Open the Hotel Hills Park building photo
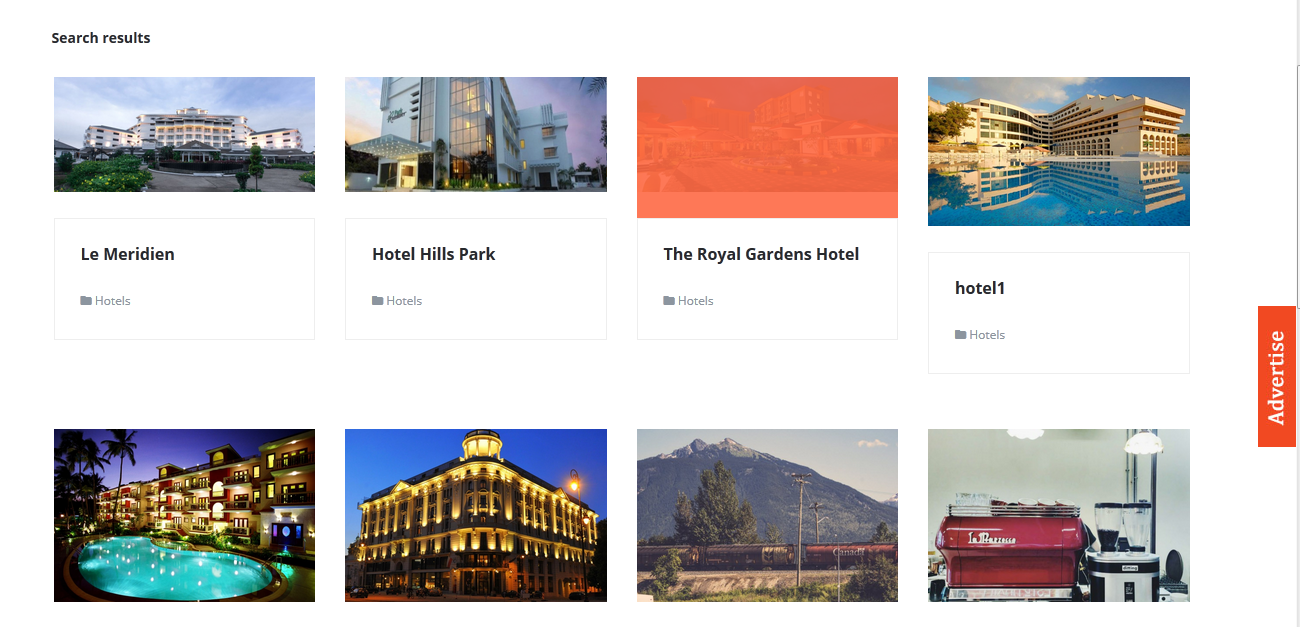 [x=476, y=134]
